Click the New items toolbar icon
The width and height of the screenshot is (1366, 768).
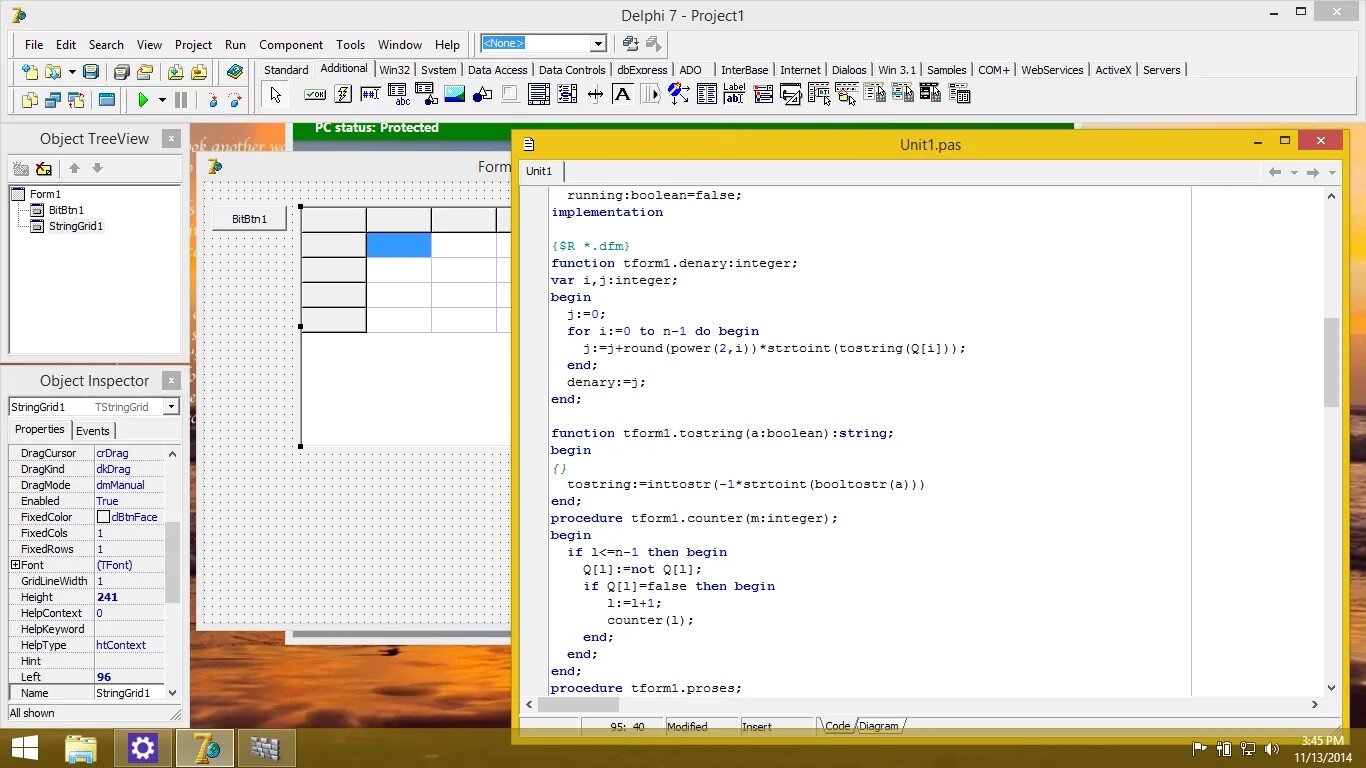(x=30, y=72)
